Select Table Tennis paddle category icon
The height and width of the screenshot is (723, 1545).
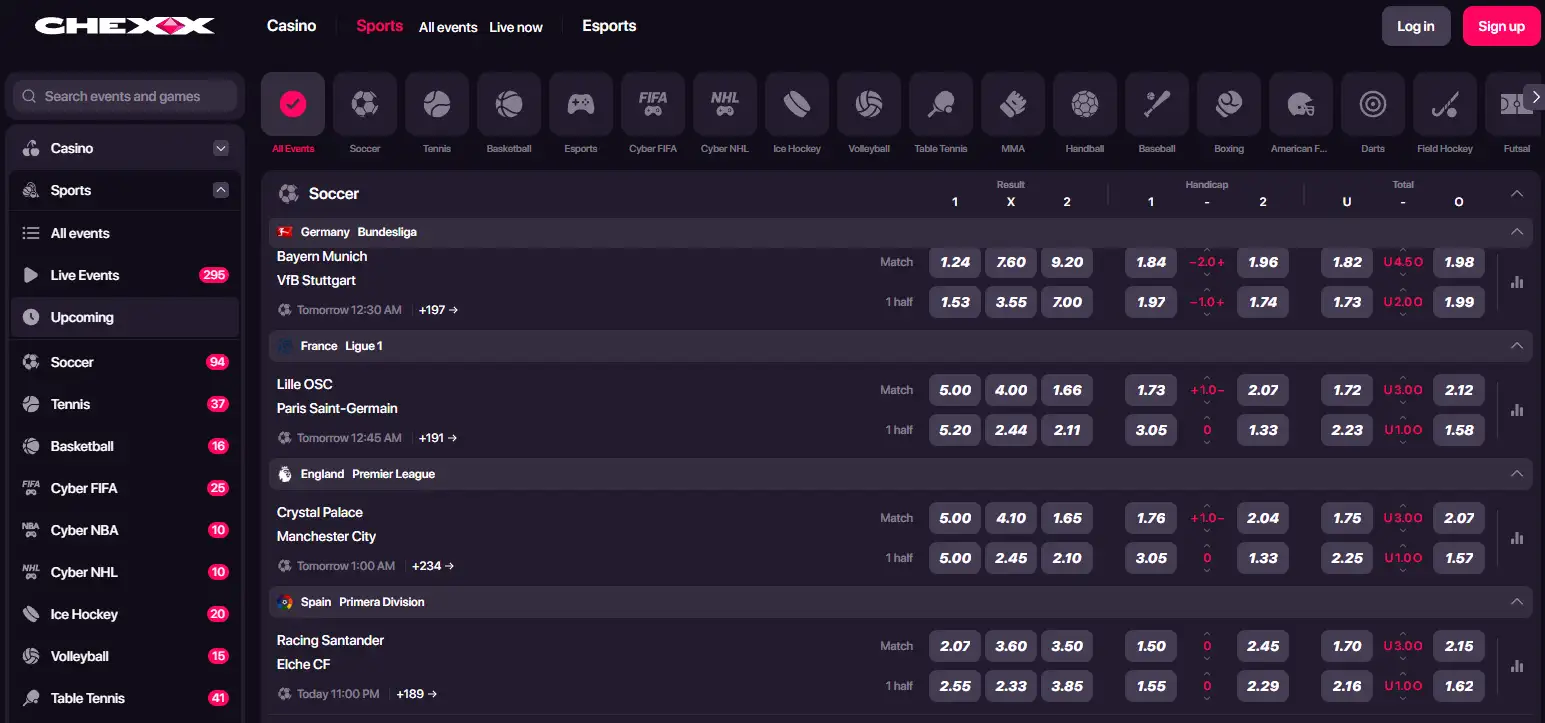[941, 104]
